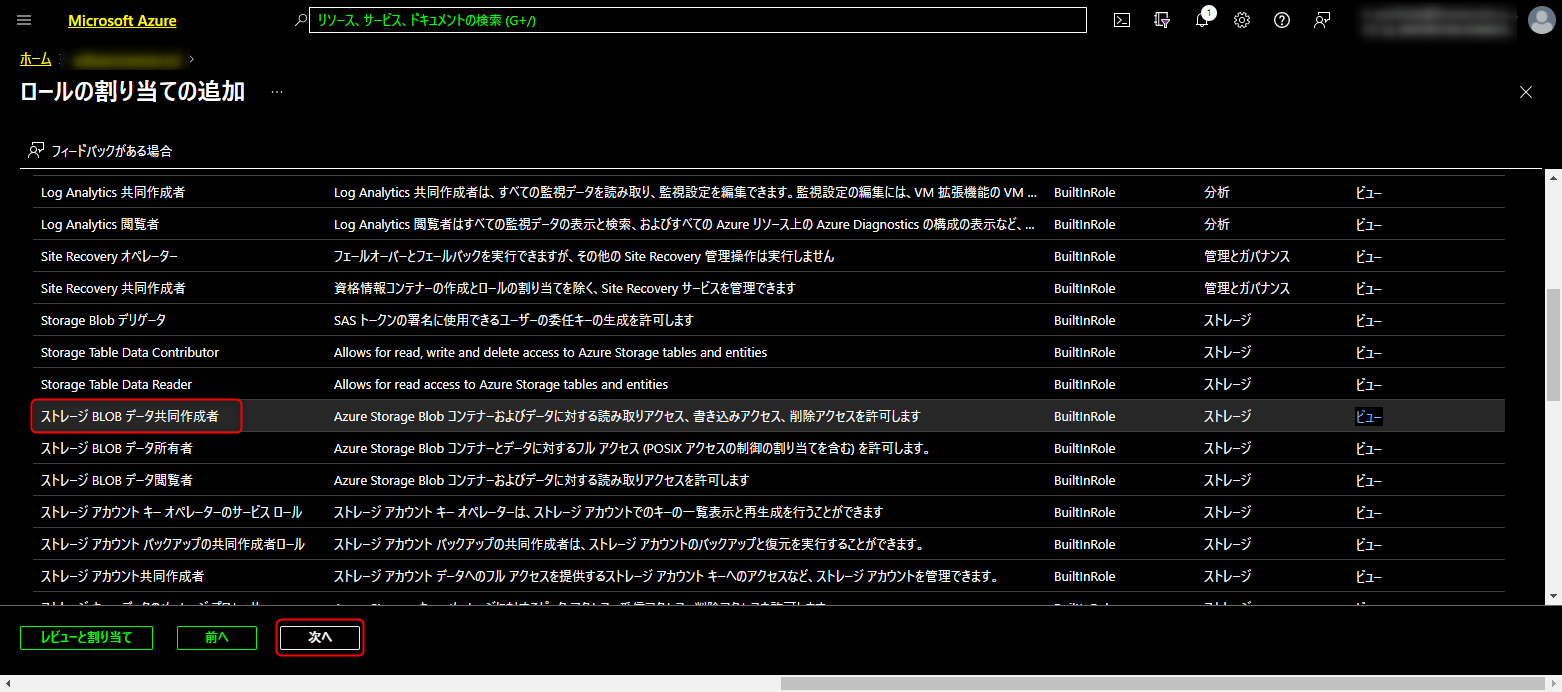
Task: Click the vertical scrollbar down arrow
Action: coord(1553,596)
